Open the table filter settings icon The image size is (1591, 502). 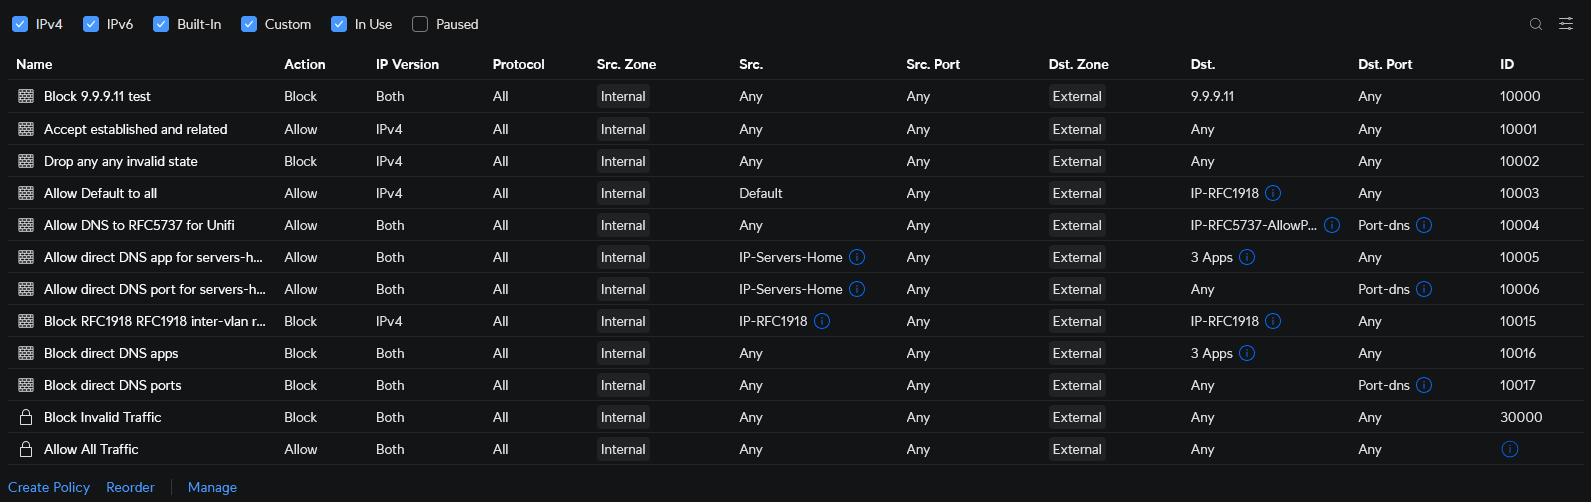click(x=1566, y=24)
